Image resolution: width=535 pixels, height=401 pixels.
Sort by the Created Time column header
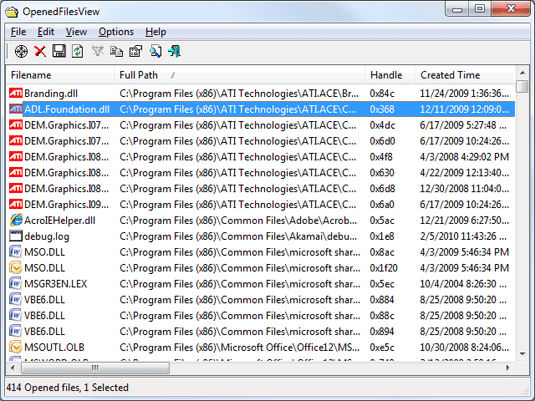click(x=465, y=75)
